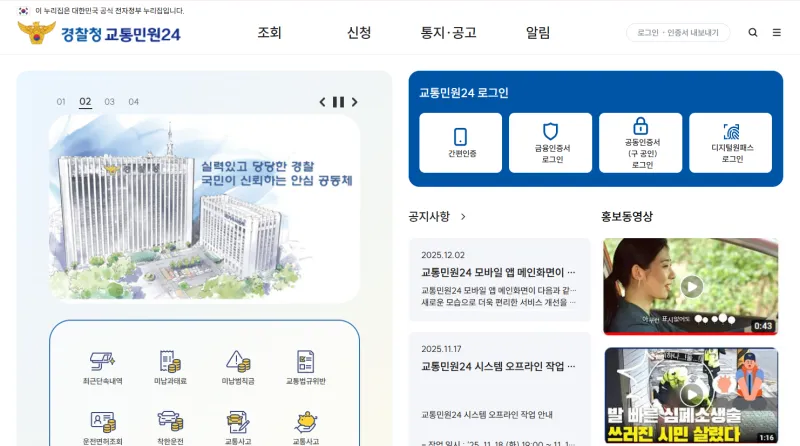800x446 pixels.
Task: Select the 미납범칙금 warning icon
Action: click(238, 362)
